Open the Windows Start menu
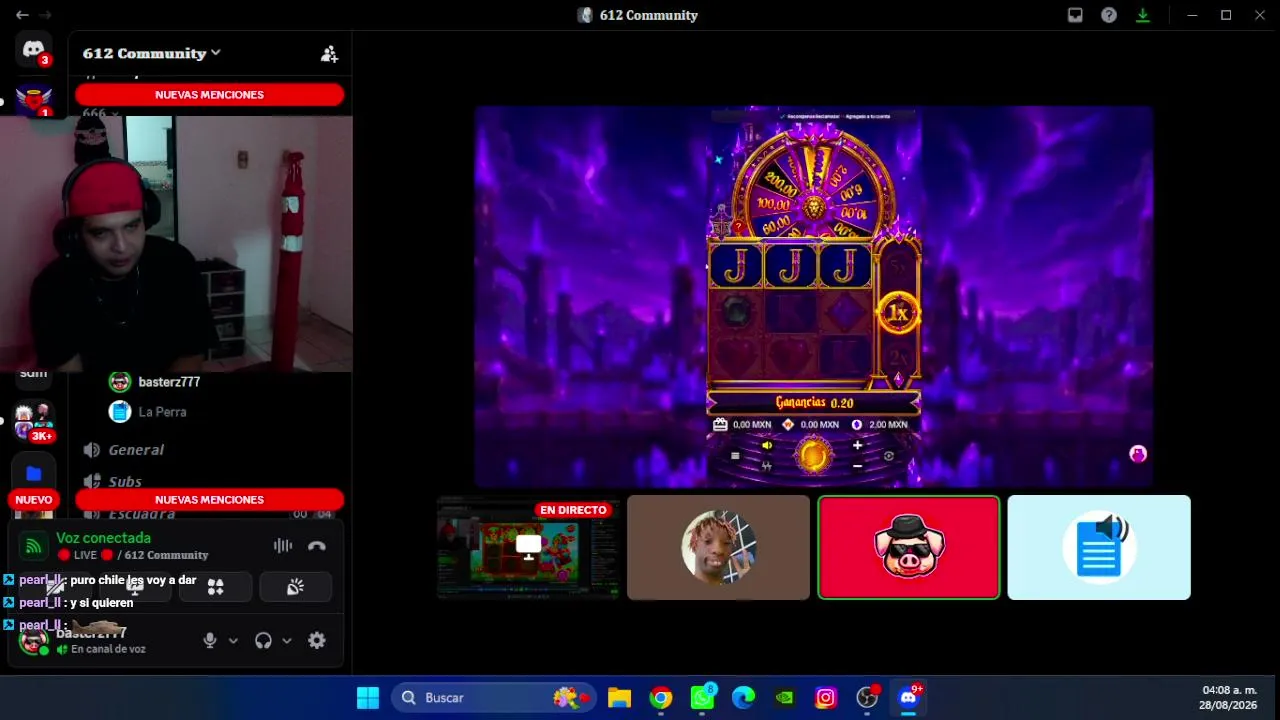The height and width of the screenshot is (720, 1280). 368,698
